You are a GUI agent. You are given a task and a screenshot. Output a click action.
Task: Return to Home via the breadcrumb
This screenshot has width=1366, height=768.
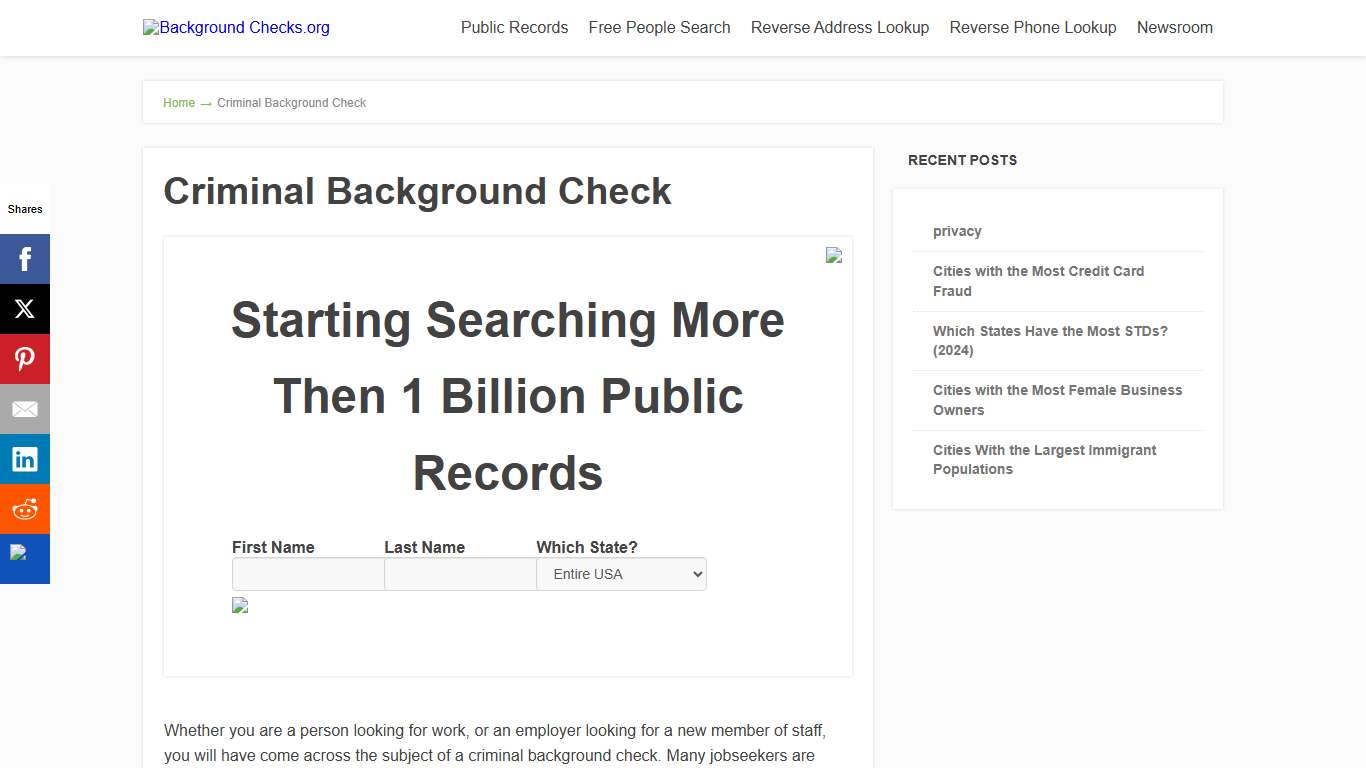coord(179,102)
